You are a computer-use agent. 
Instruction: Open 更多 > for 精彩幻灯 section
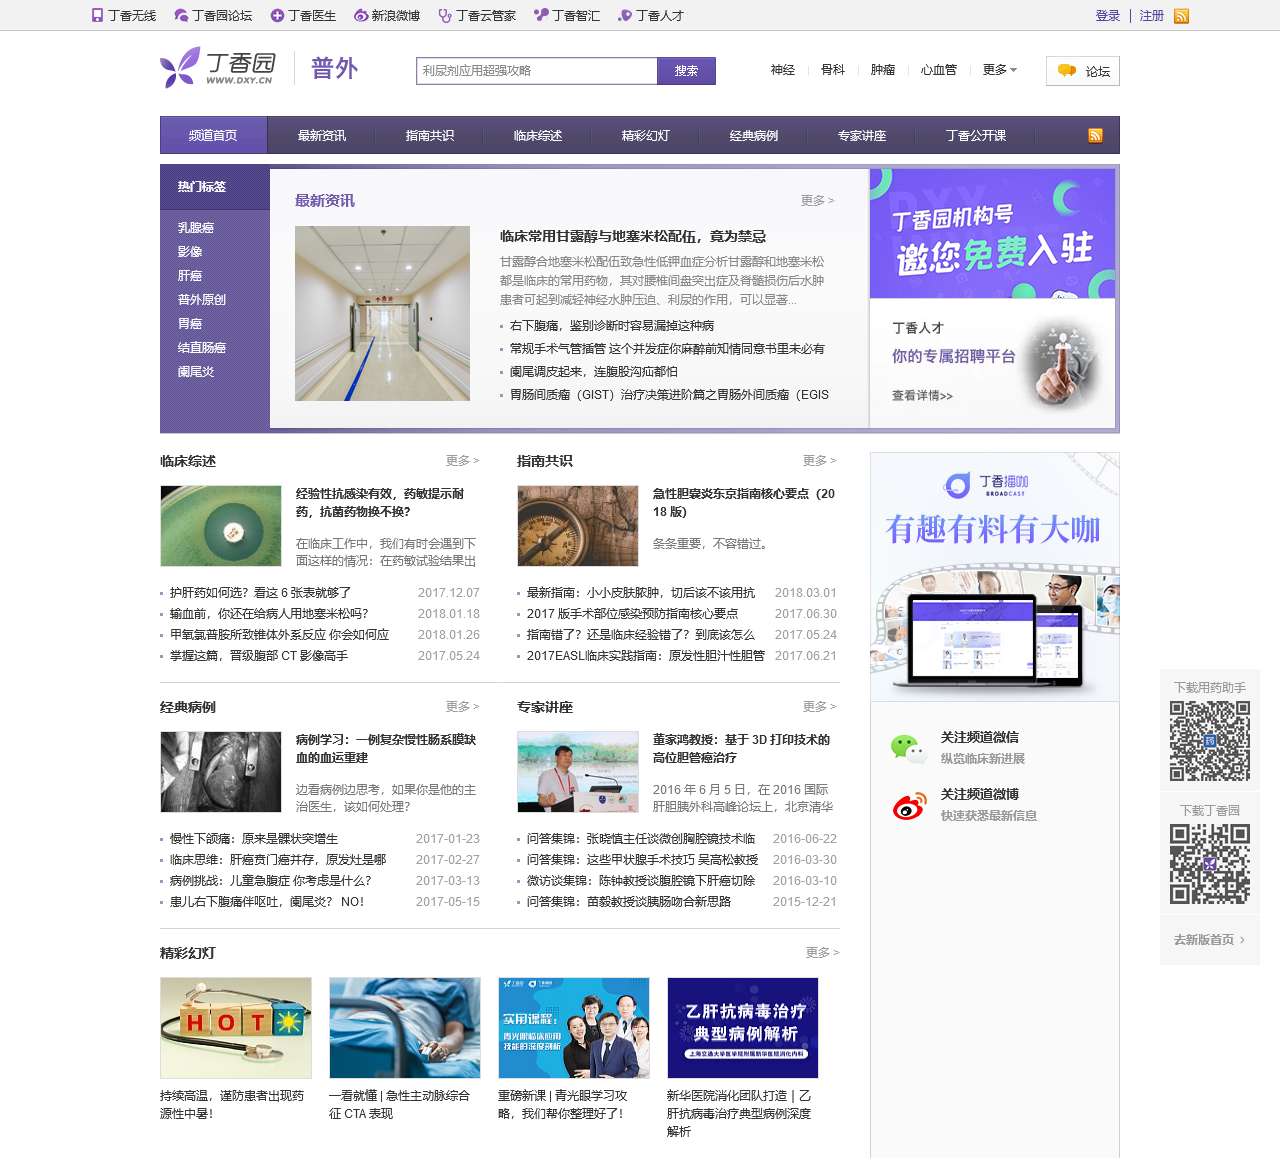coord(822,953)
